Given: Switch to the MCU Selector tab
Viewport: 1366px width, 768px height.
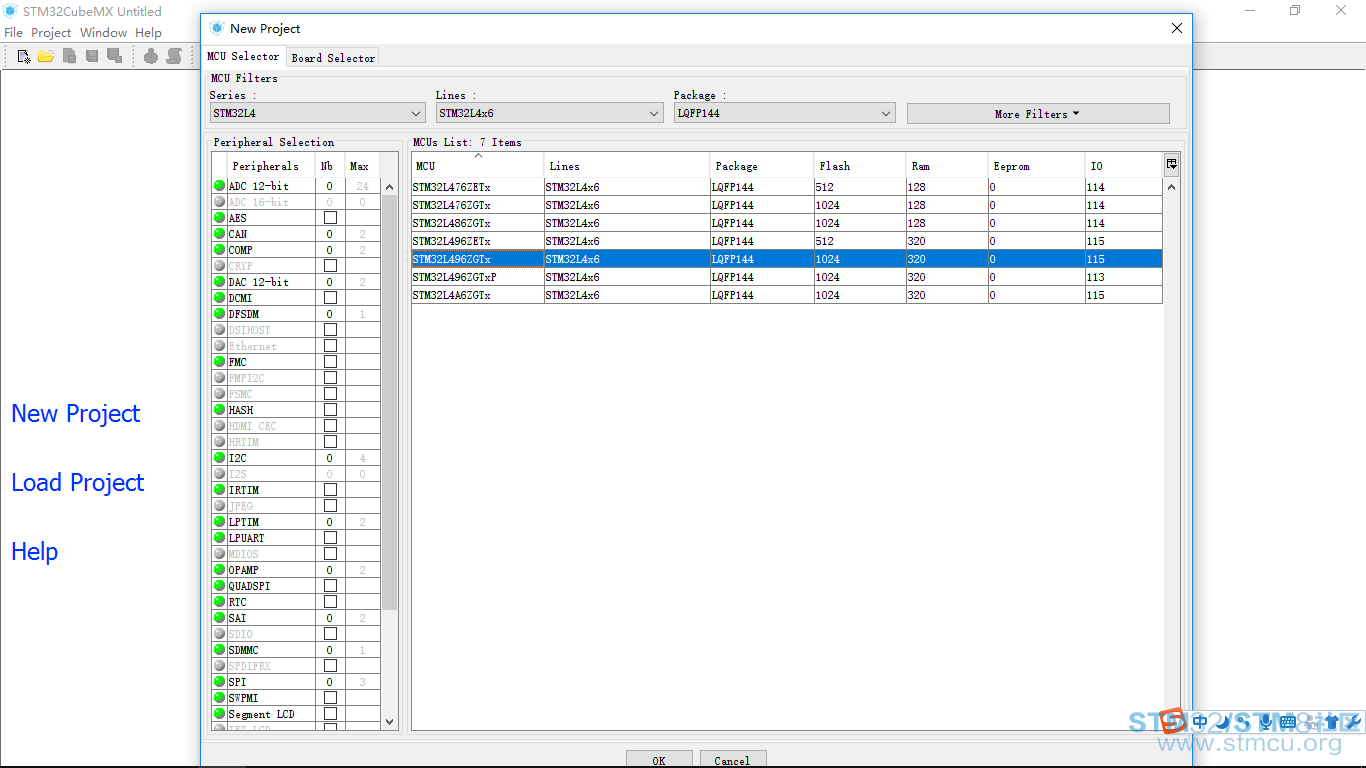Looking at the screenshot, I should click(243, 57).
